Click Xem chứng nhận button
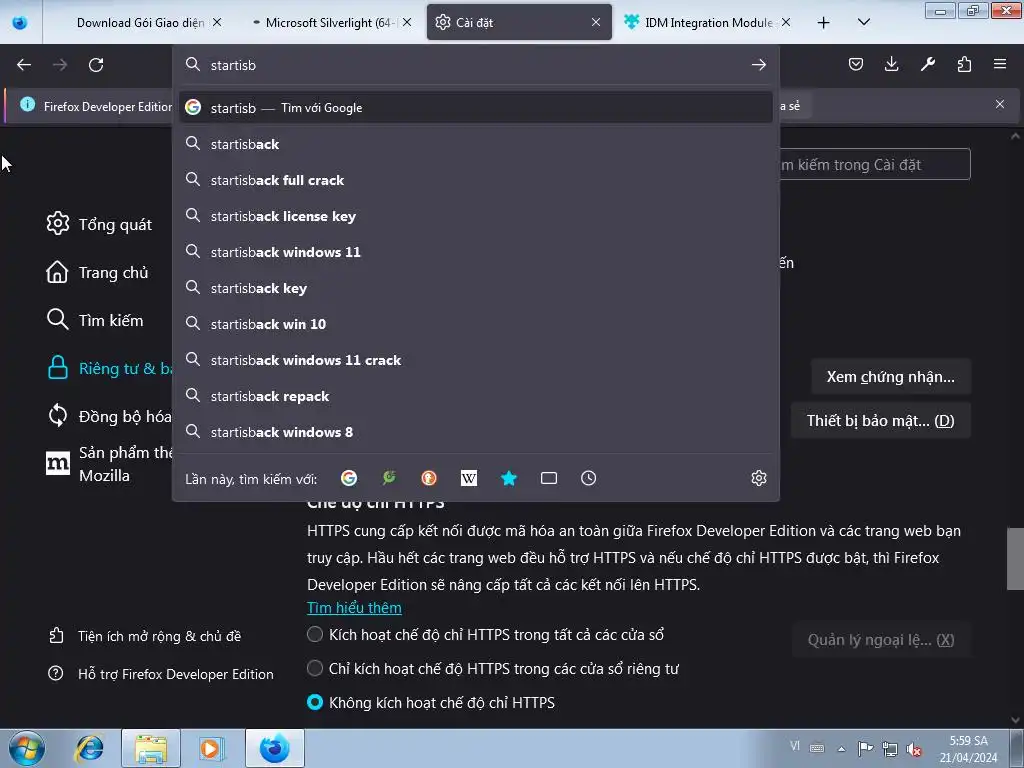1024x768 pixels. pyautogui.click(x=890, y=377)
